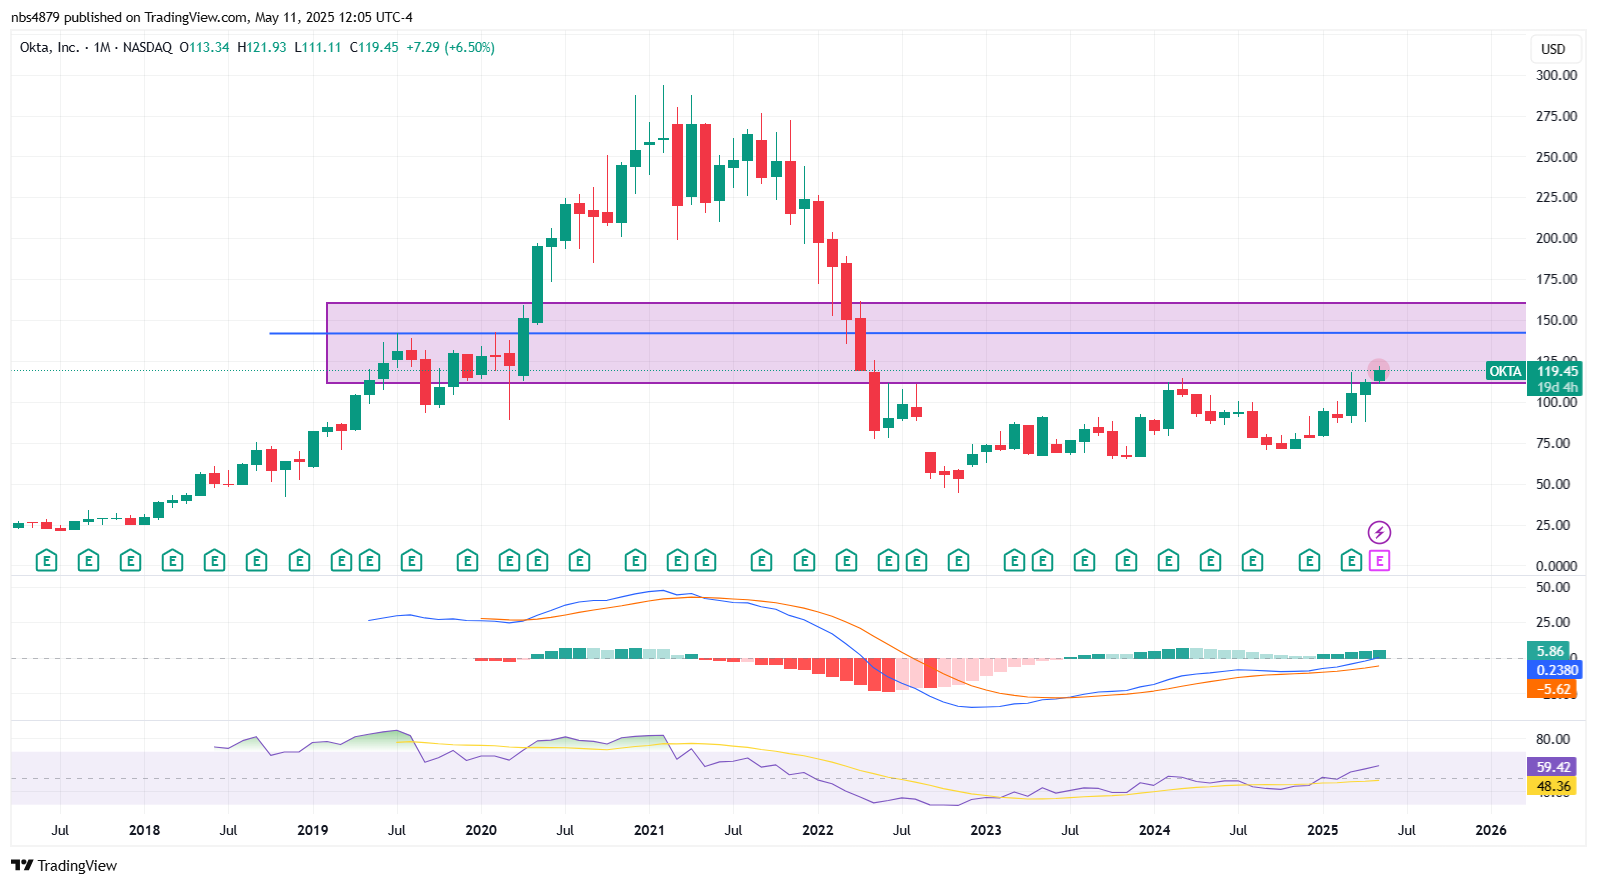Click the 275.00 price axis label
1597x885 pixels.
[x=1556, y=116]
